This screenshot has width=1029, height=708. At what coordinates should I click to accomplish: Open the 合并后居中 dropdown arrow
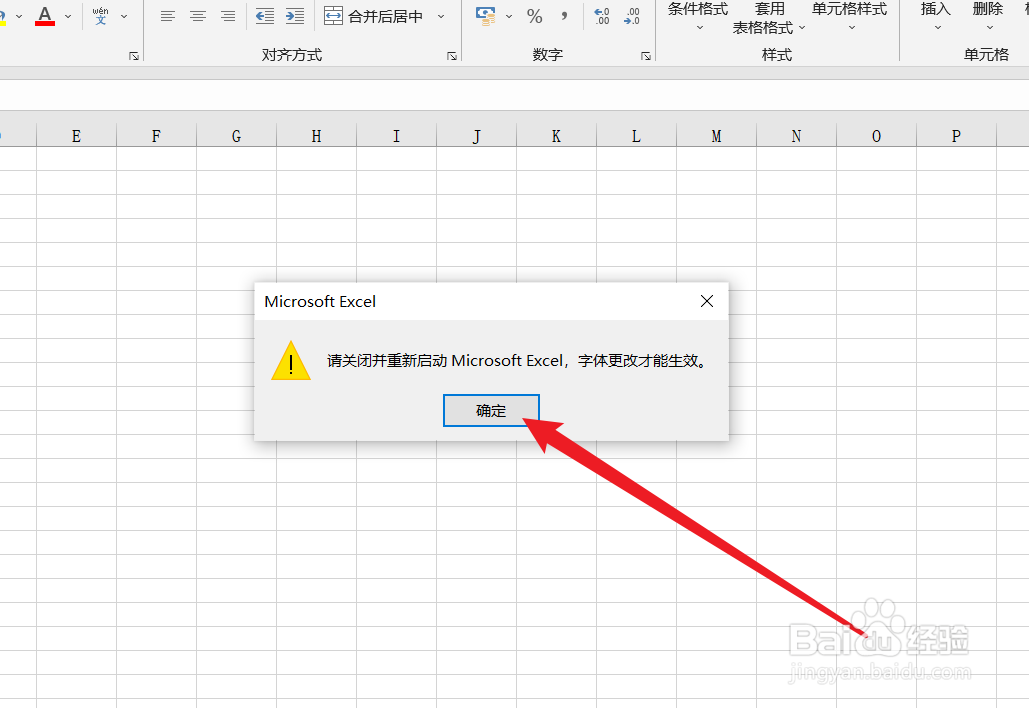coord(441,16)
